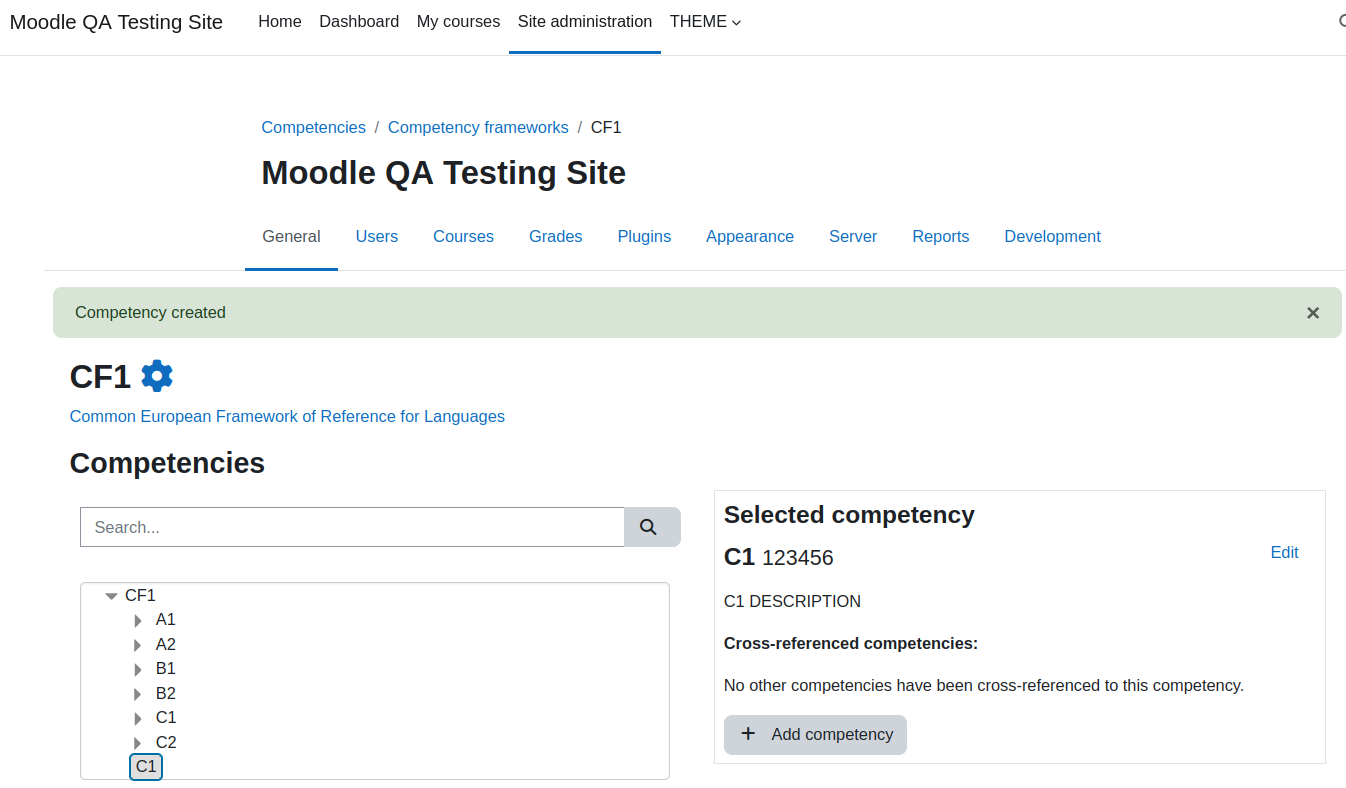Expand the A1 competency arrow
Viewport: 1346px width, 788px height.
[x=138, y=621]
